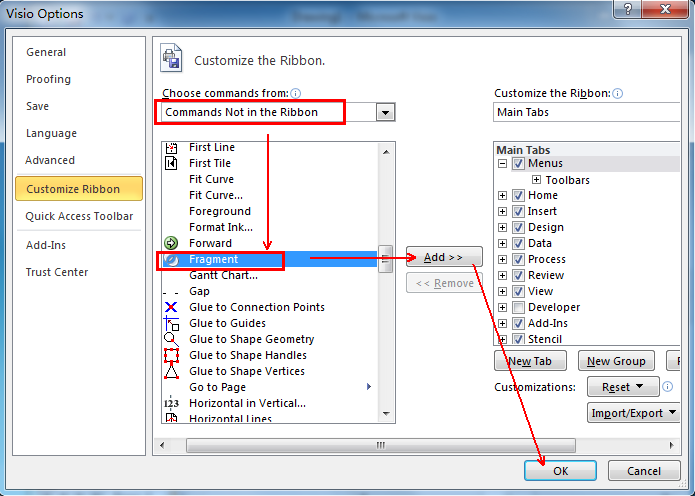Open the Language options category
This screenshot has height=496, width=695.
pyautogui.click(x=51, y=133)
